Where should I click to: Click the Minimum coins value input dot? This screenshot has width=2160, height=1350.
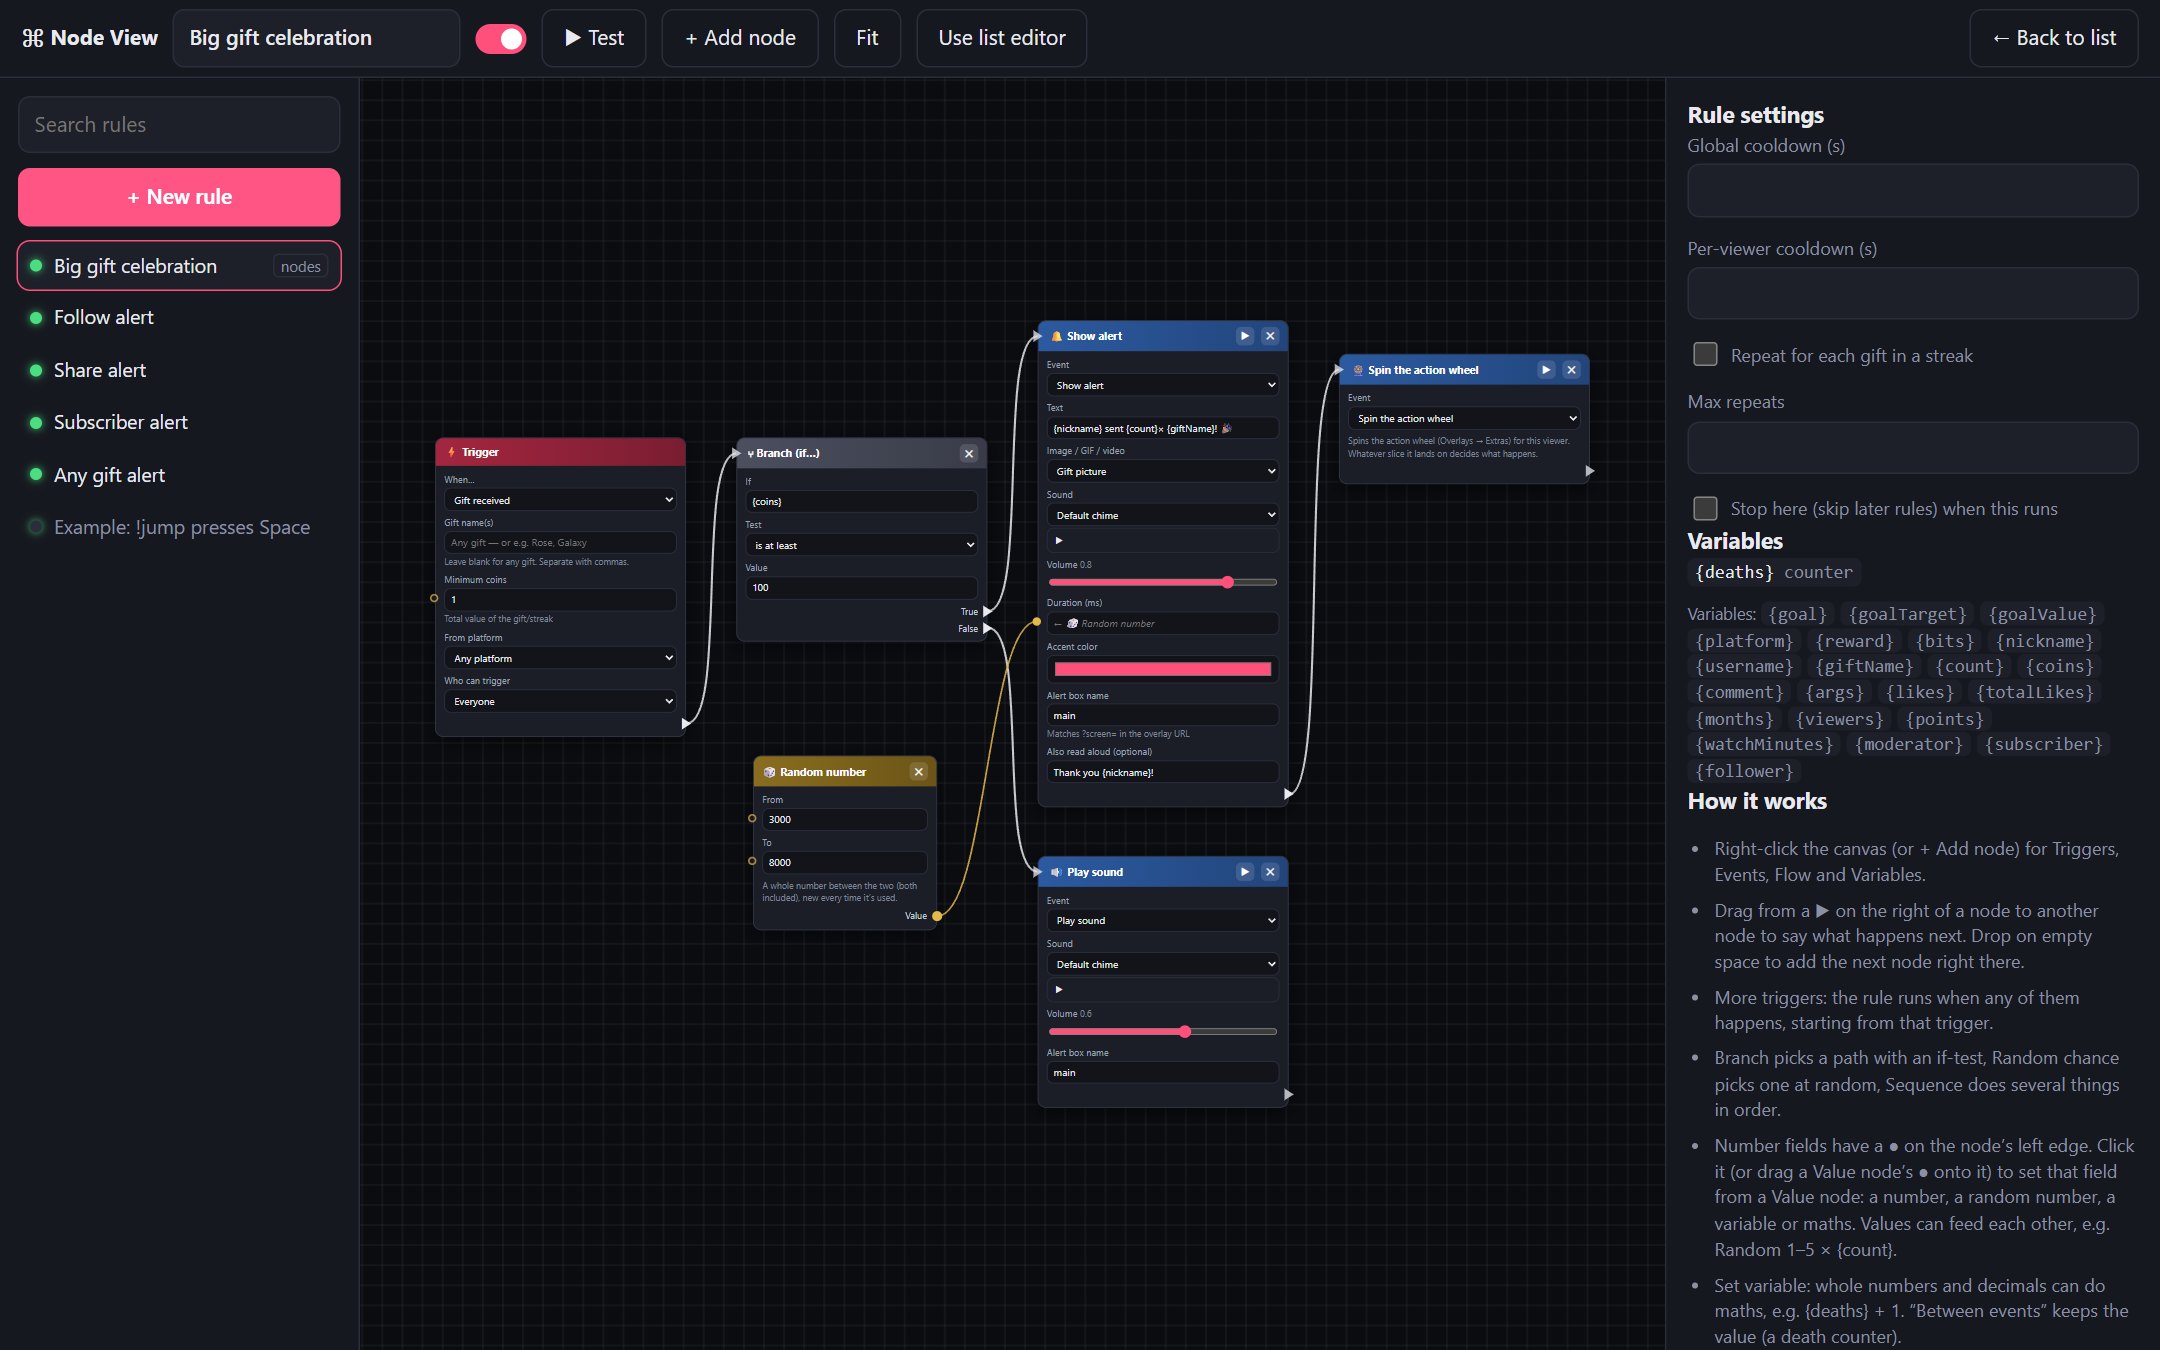pos(434,598)
